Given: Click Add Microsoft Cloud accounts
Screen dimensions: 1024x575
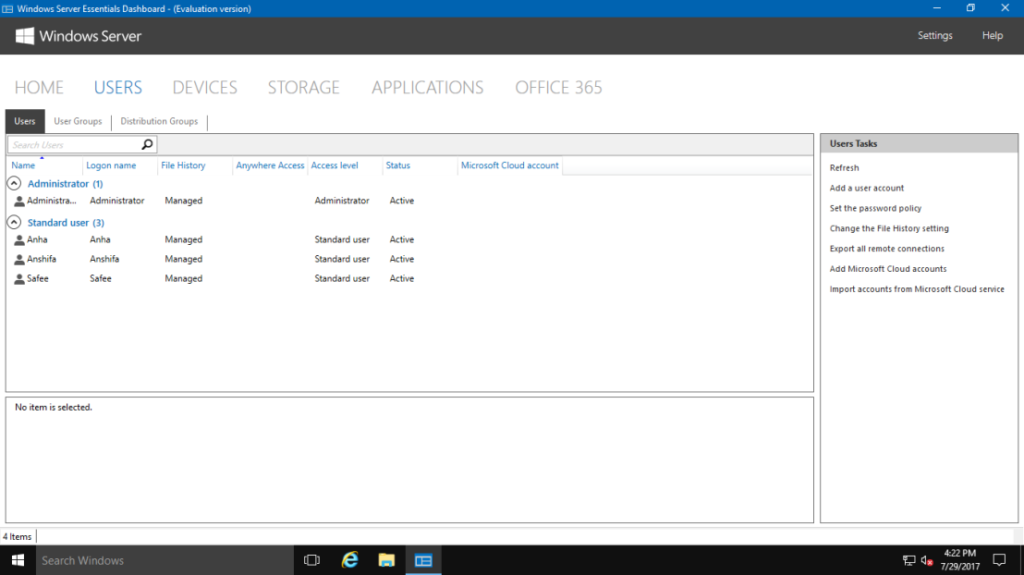Looking at the screenshot, I should (x=888, y=269).
